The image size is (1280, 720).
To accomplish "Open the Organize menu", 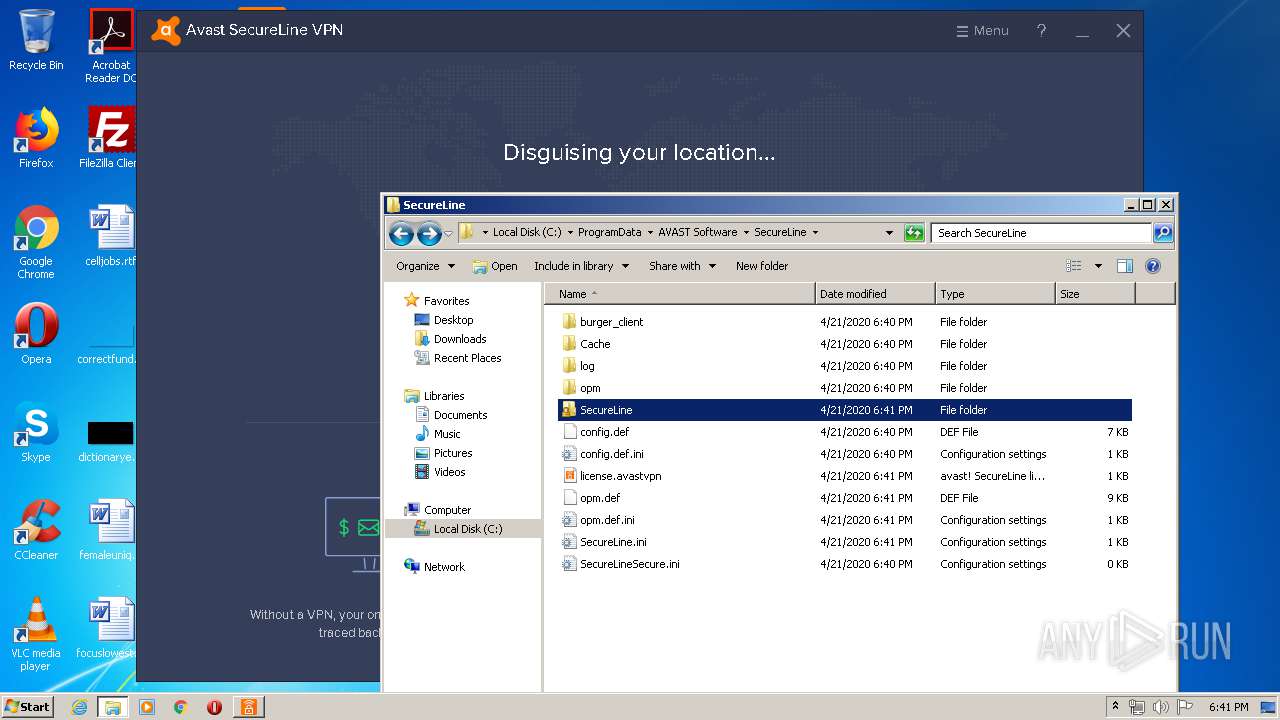I will pos(425,266).
